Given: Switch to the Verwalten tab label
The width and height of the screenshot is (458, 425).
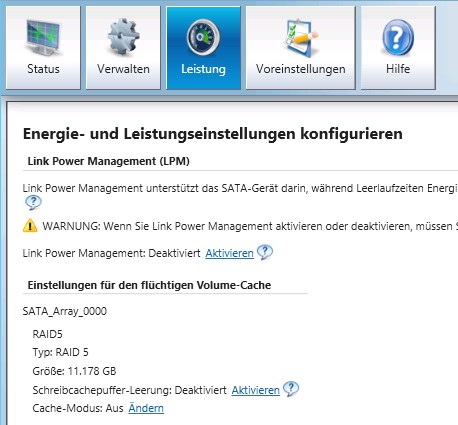Looking at the screenshot, I should (x=123, y=69).
